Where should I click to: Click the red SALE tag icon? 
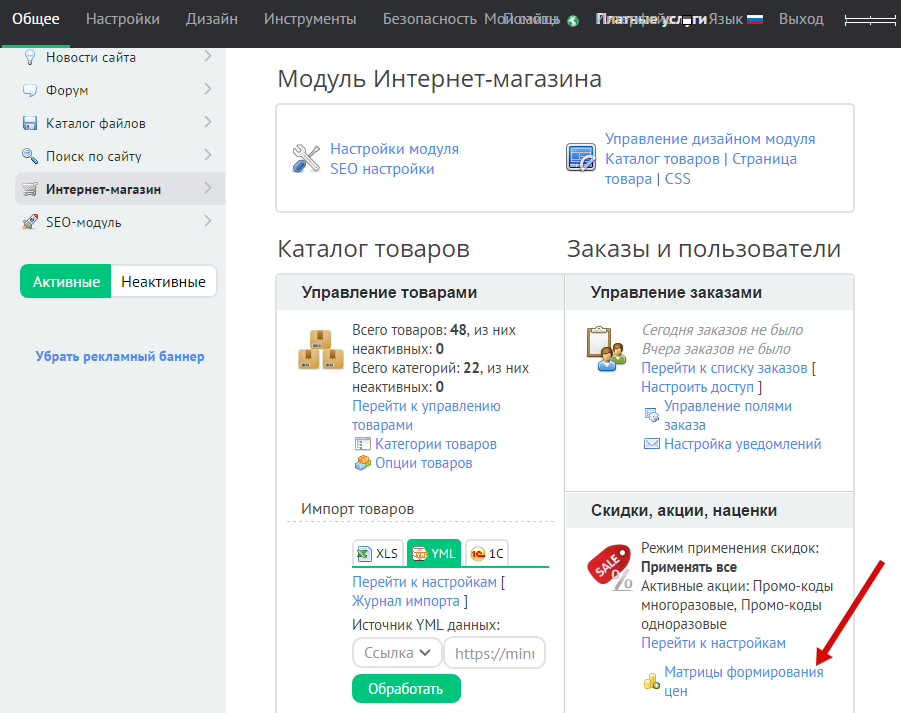point(609,567)
